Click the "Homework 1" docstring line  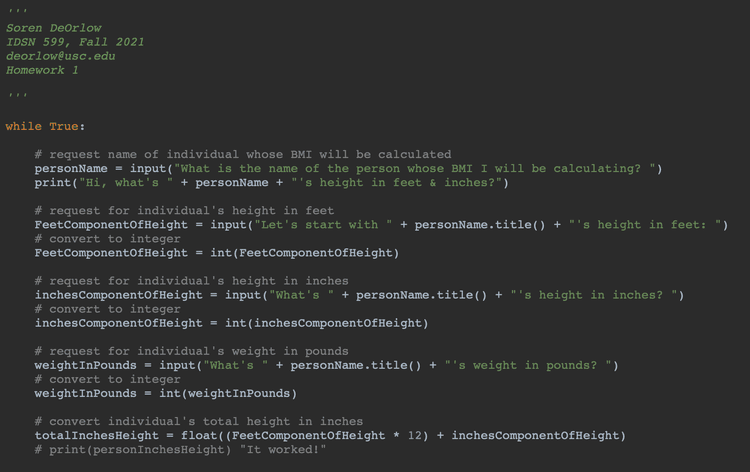[x=42, y=70]
